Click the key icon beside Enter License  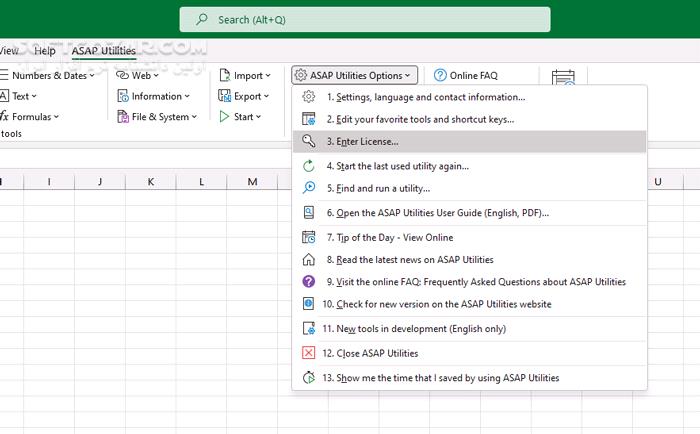pos(308,141)
